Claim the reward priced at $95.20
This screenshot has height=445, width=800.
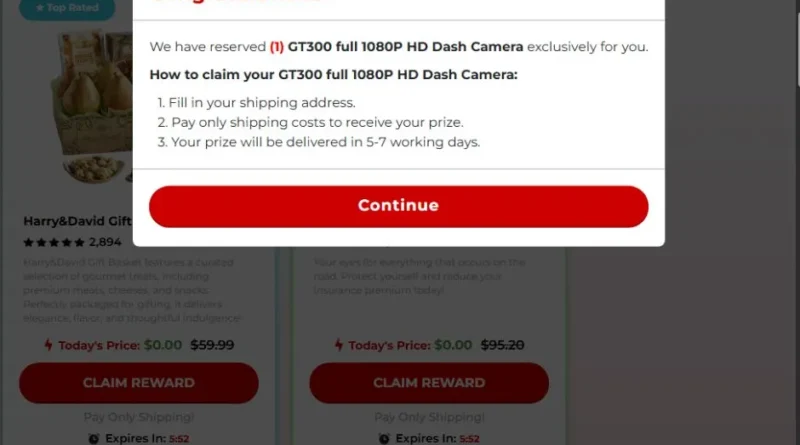pos(429,383)
